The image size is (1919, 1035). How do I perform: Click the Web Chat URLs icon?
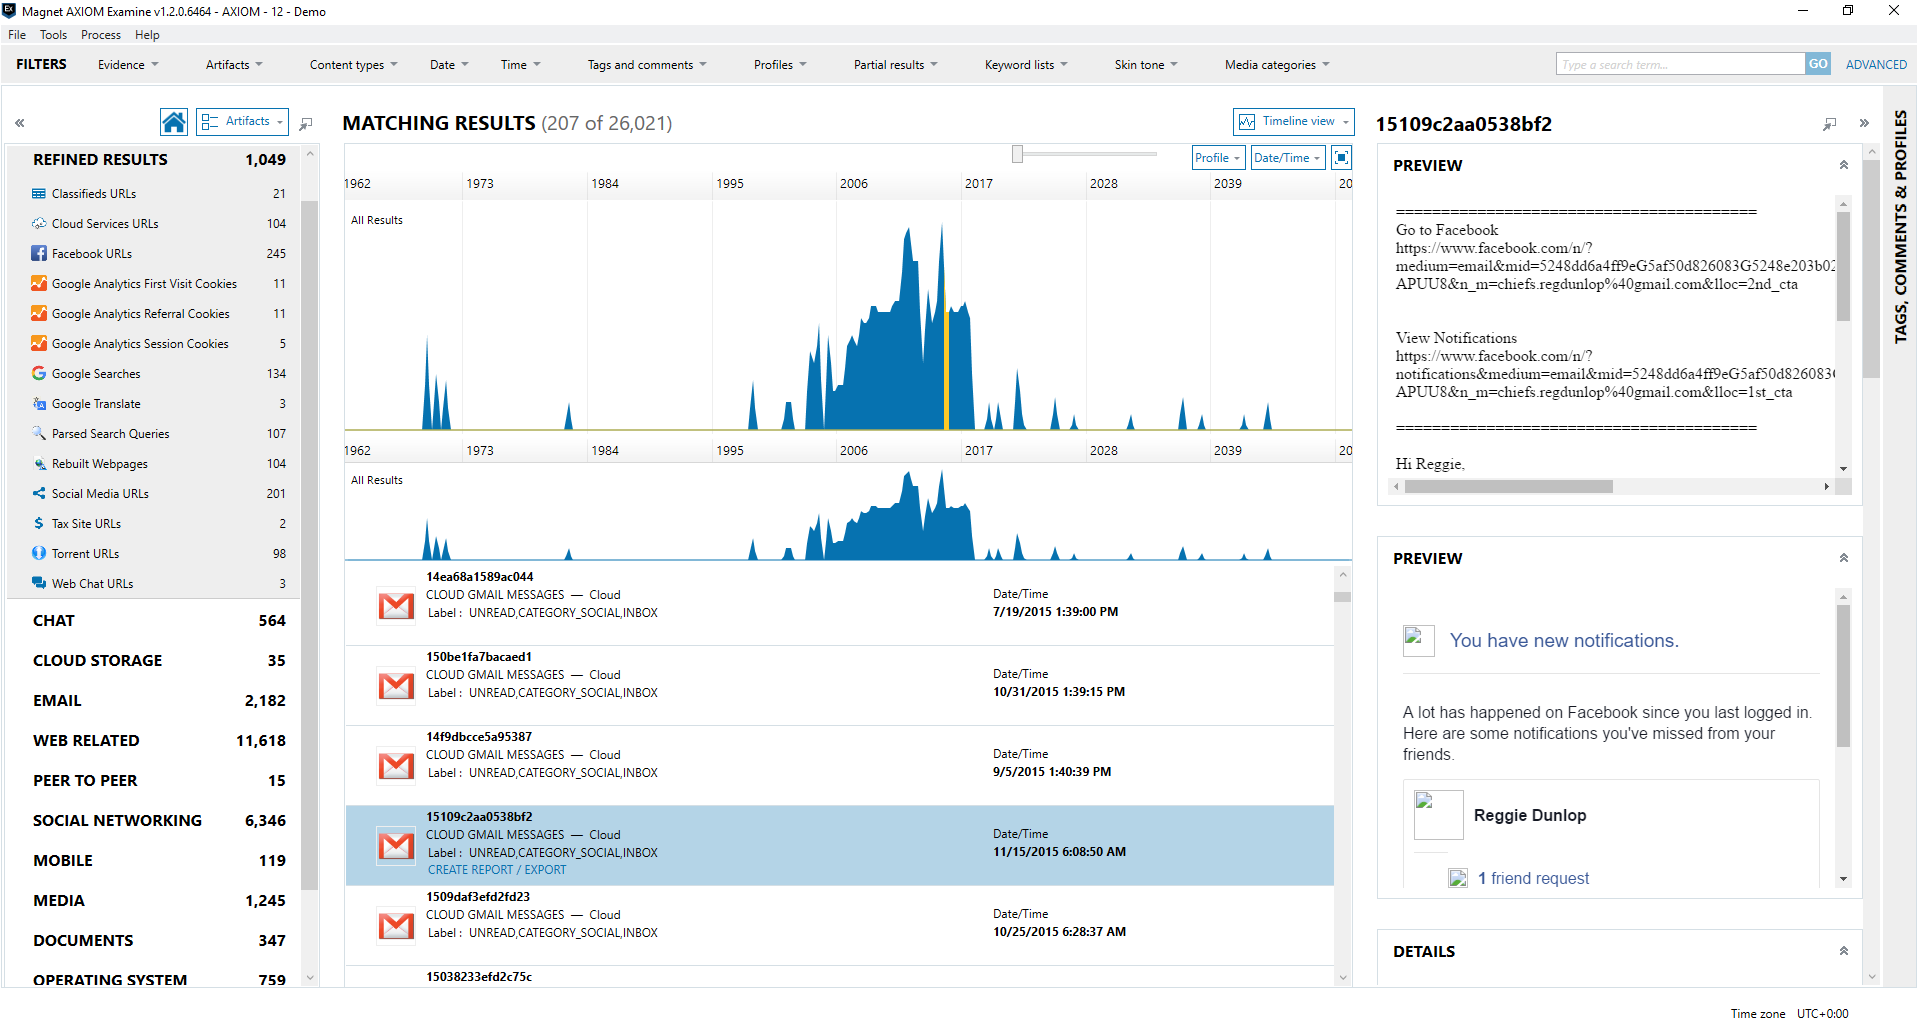tap(39, 584)
